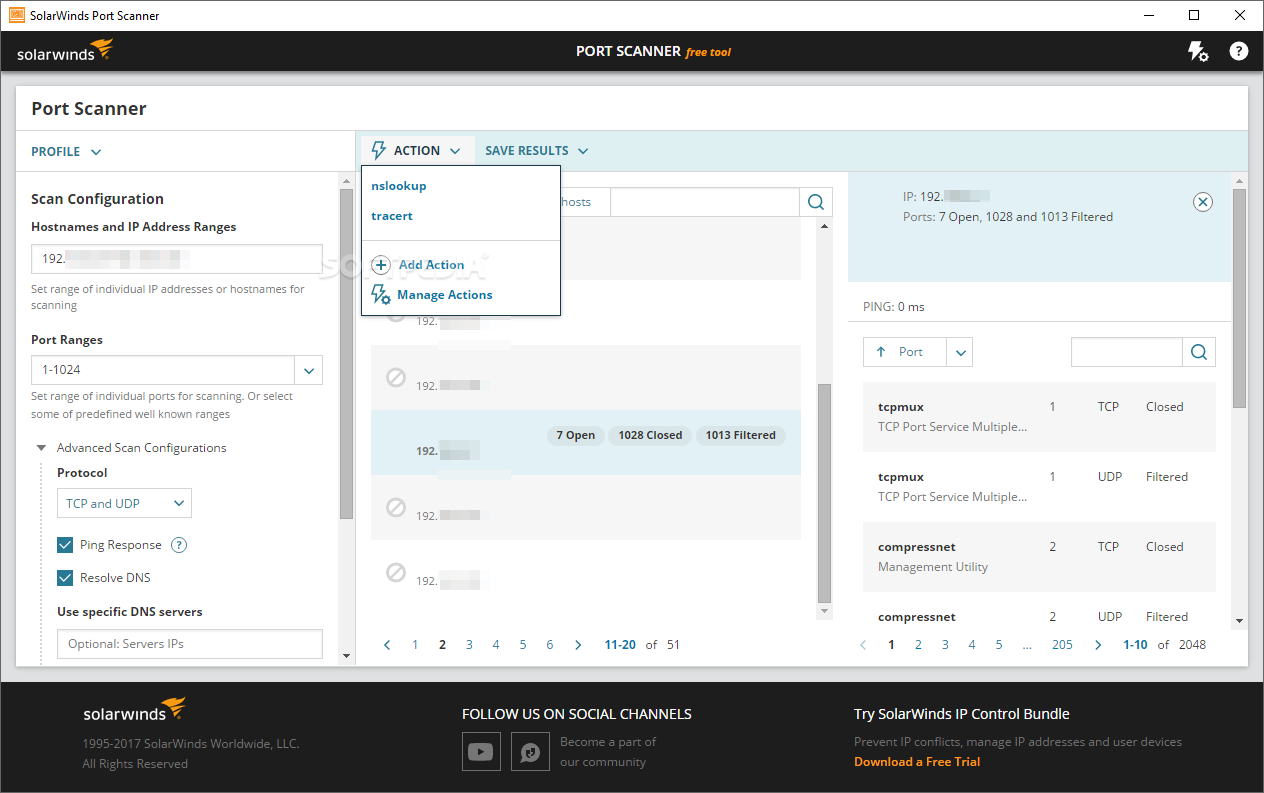Select the tcpmux TCP Closed row
The image size is (1264, 793).
[x=1040, y=417]
